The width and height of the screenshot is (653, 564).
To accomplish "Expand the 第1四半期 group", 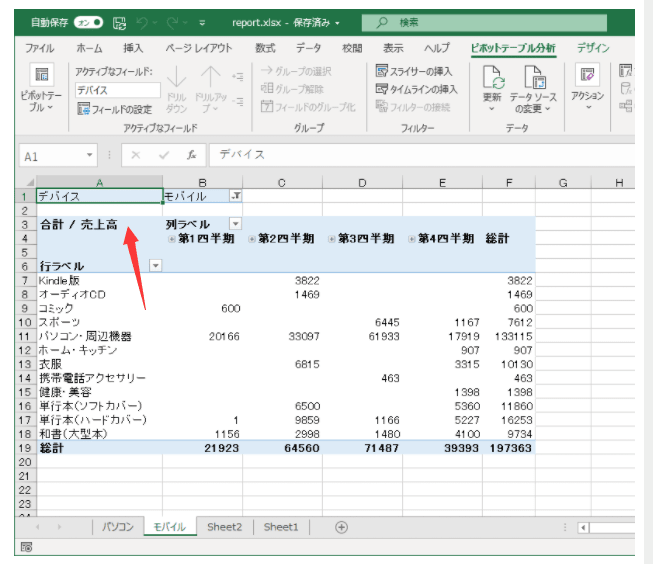I will tap(171, 239).
